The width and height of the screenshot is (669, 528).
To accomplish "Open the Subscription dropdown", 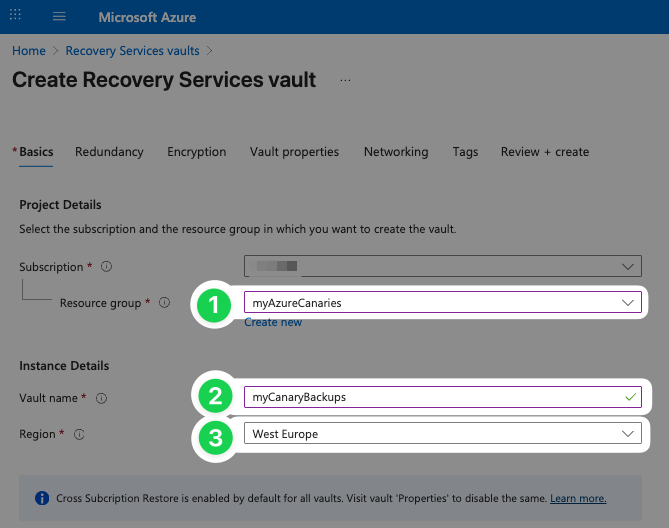I will point(442,266).
